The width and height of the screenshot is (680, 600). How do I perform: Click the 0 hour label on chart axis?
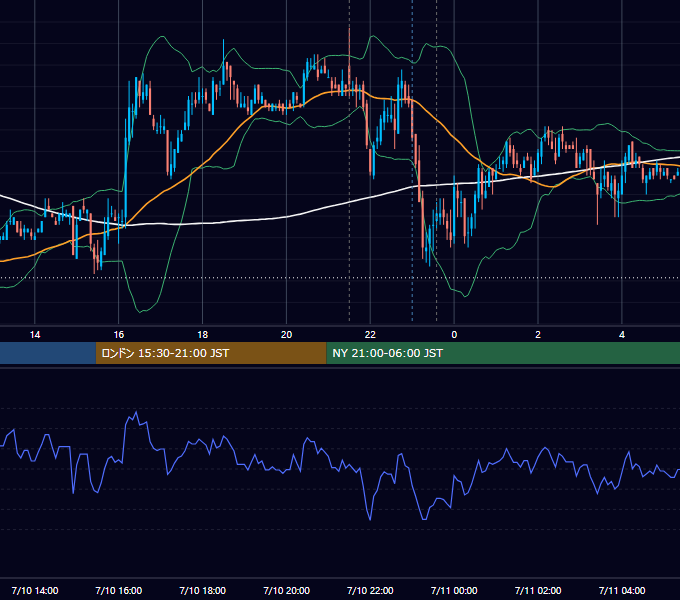tap(454, 335)
